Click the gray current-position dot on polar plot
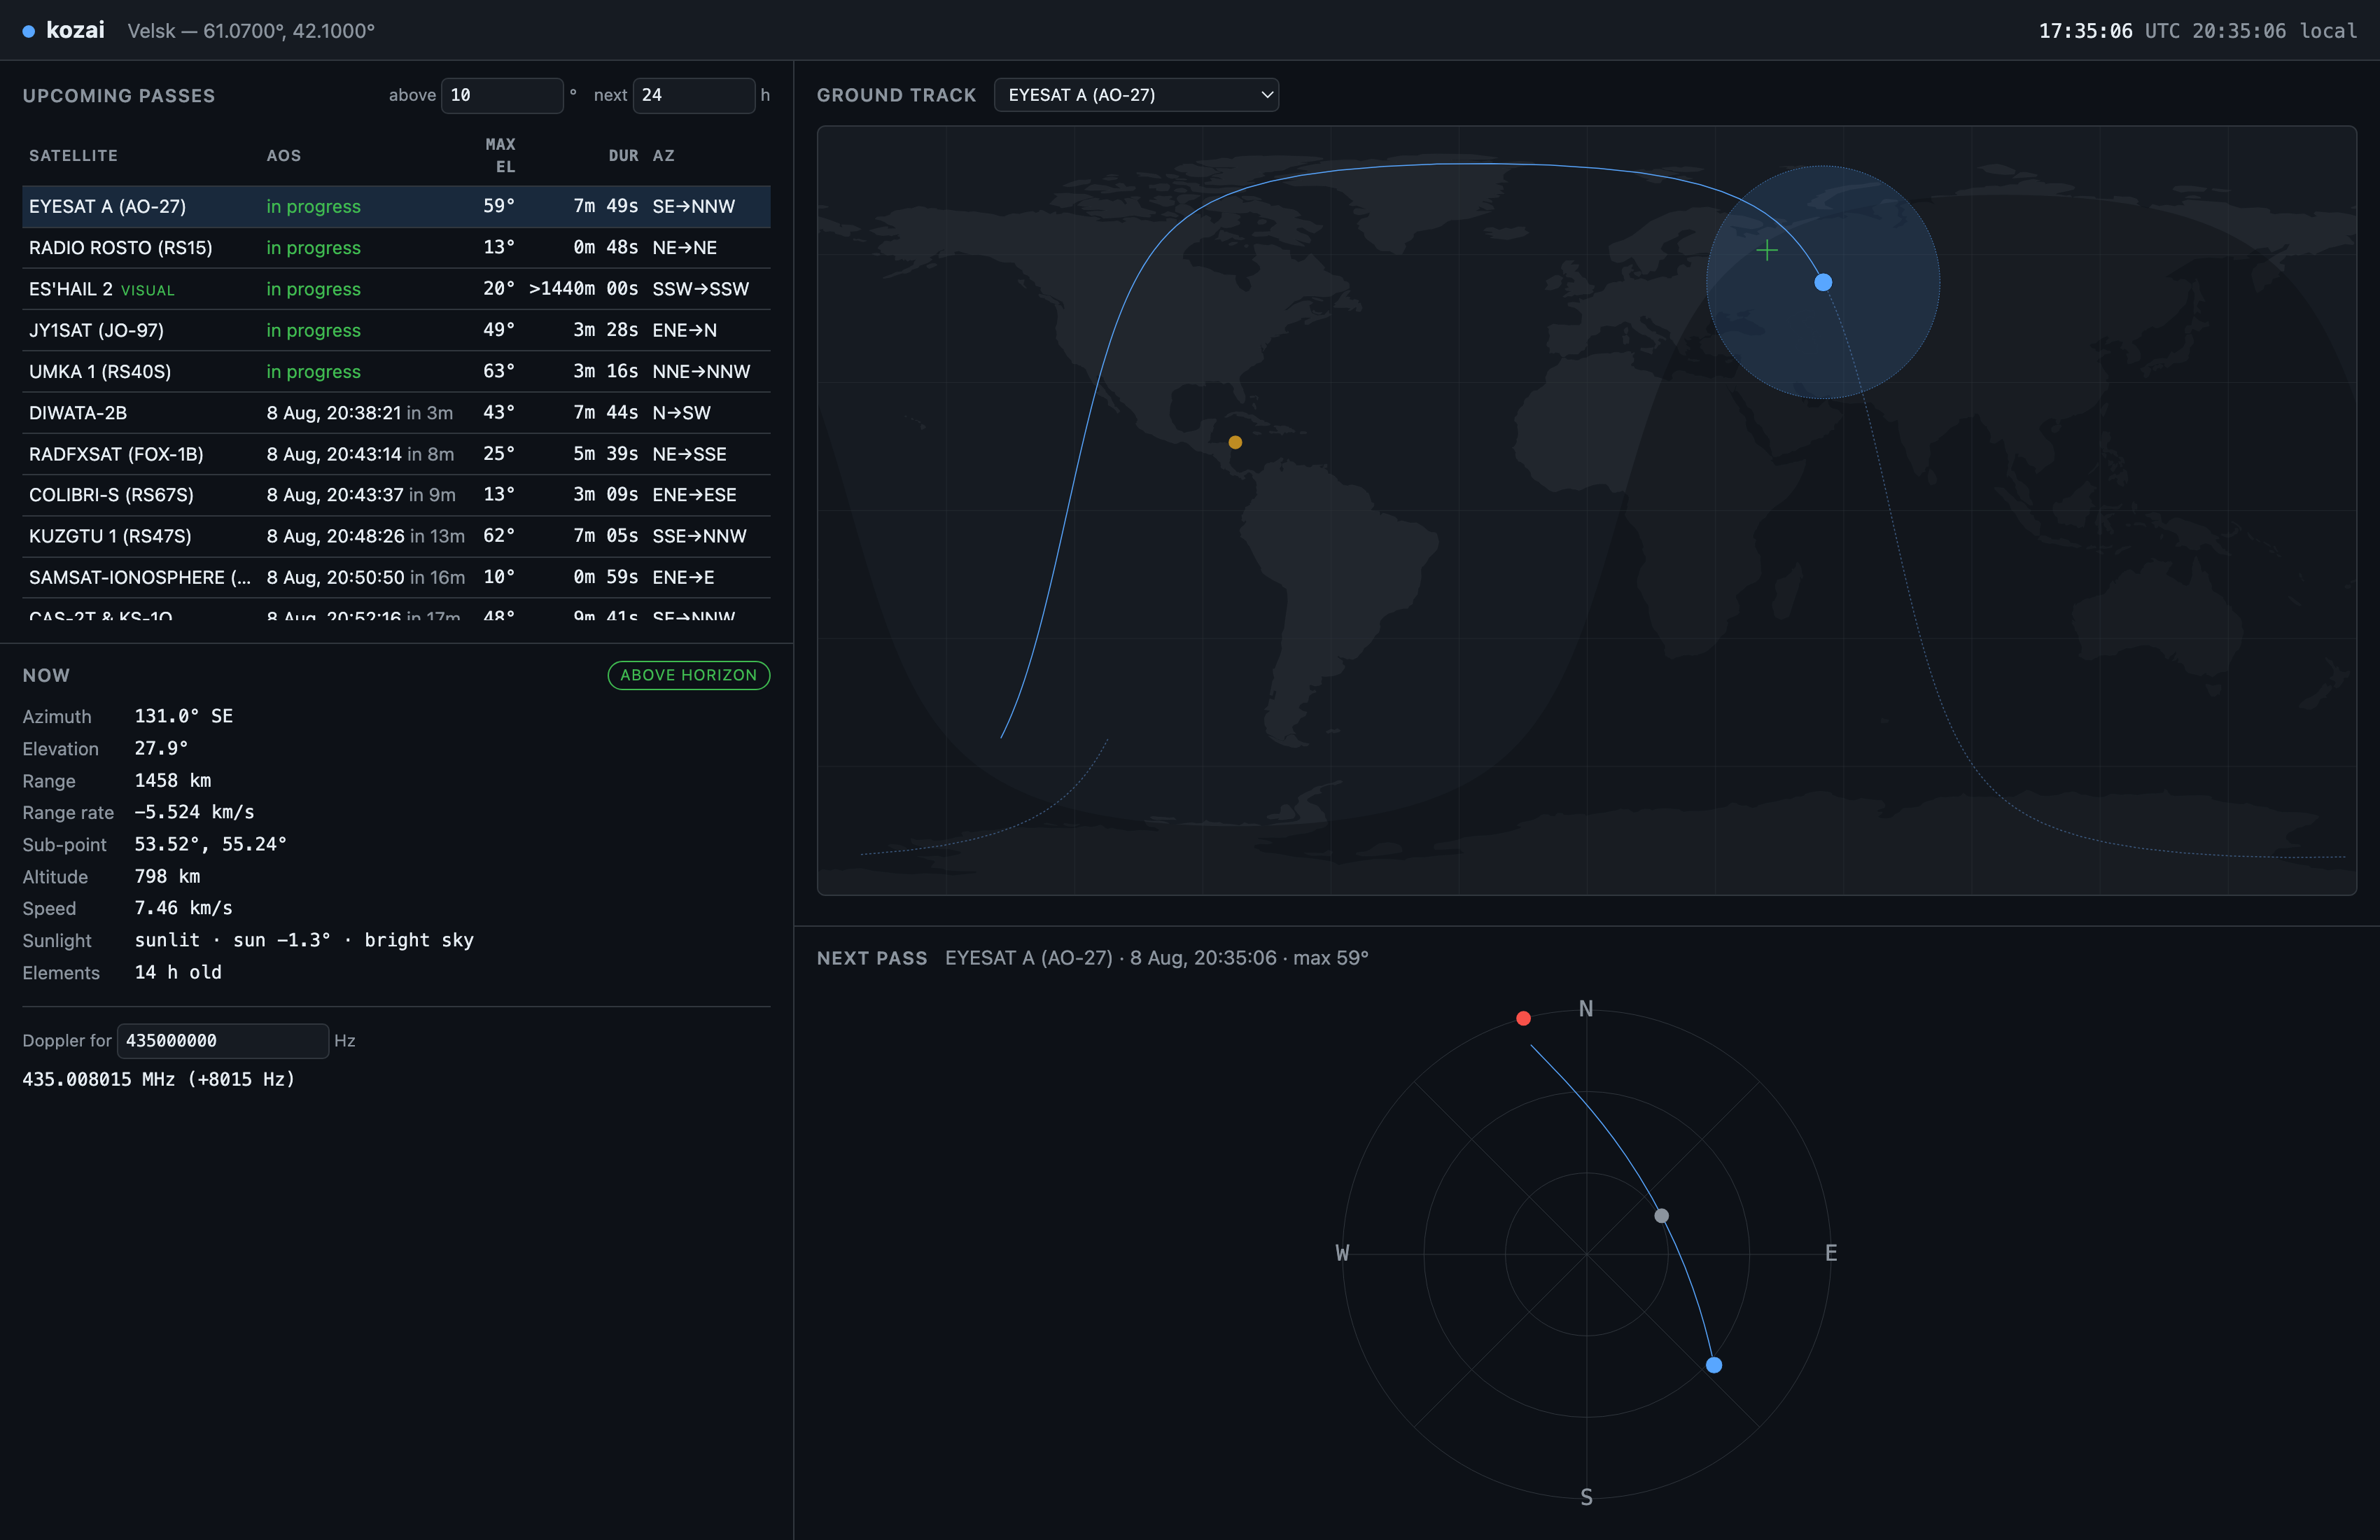Viewport: 2380px width, 1540px height. [x=1661, y=1216]
